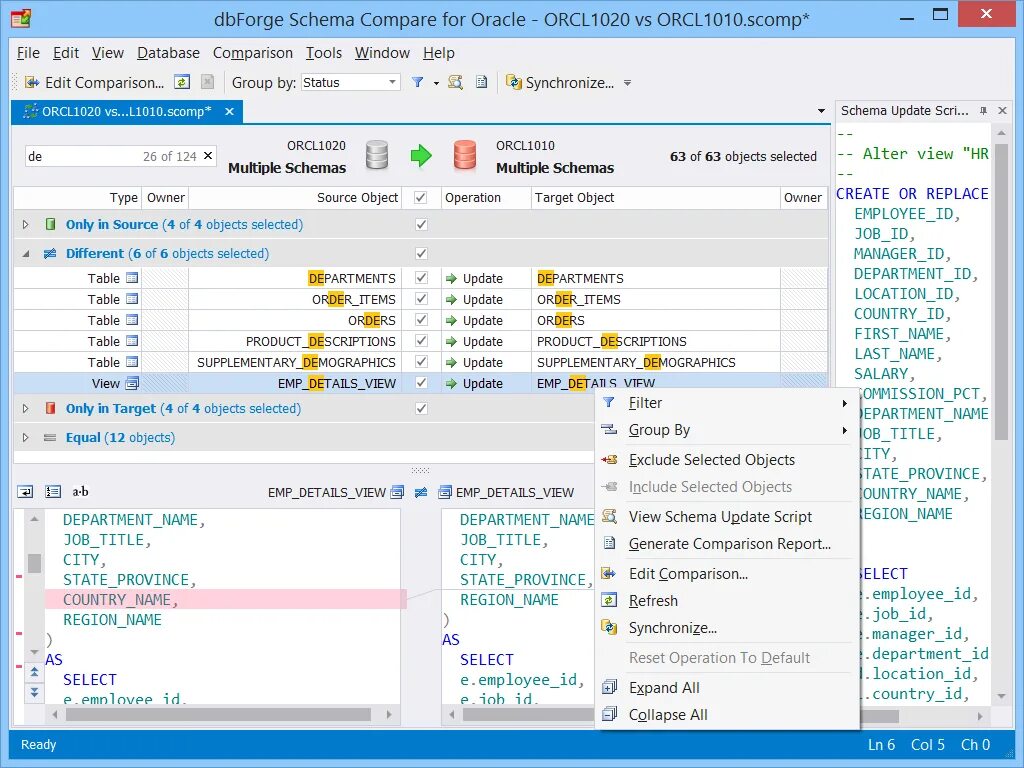
Task: Open the Database menu
Action: [168, 53]
